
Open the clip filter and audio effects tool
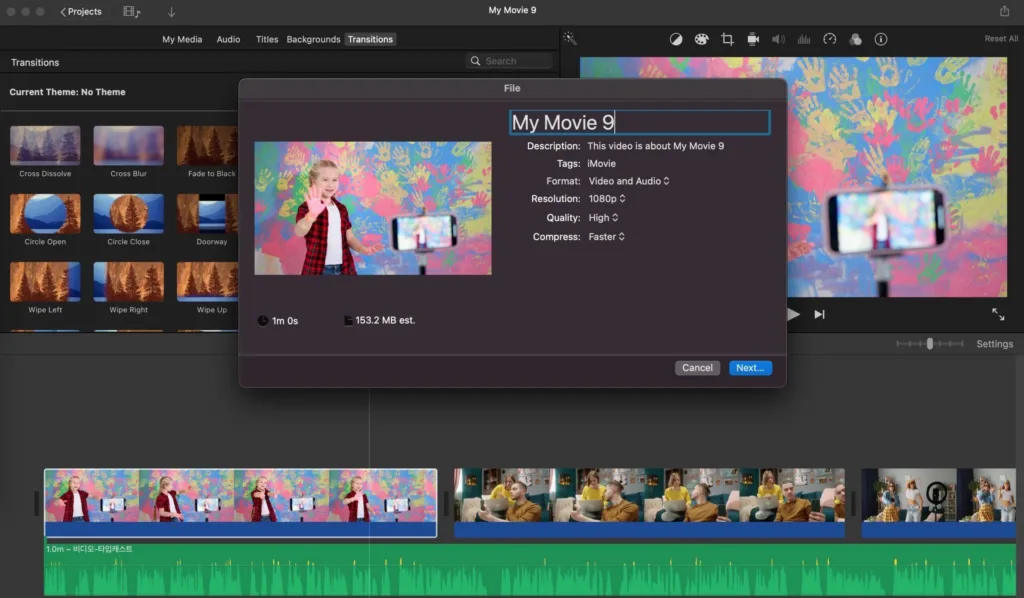tap(856, 39)
